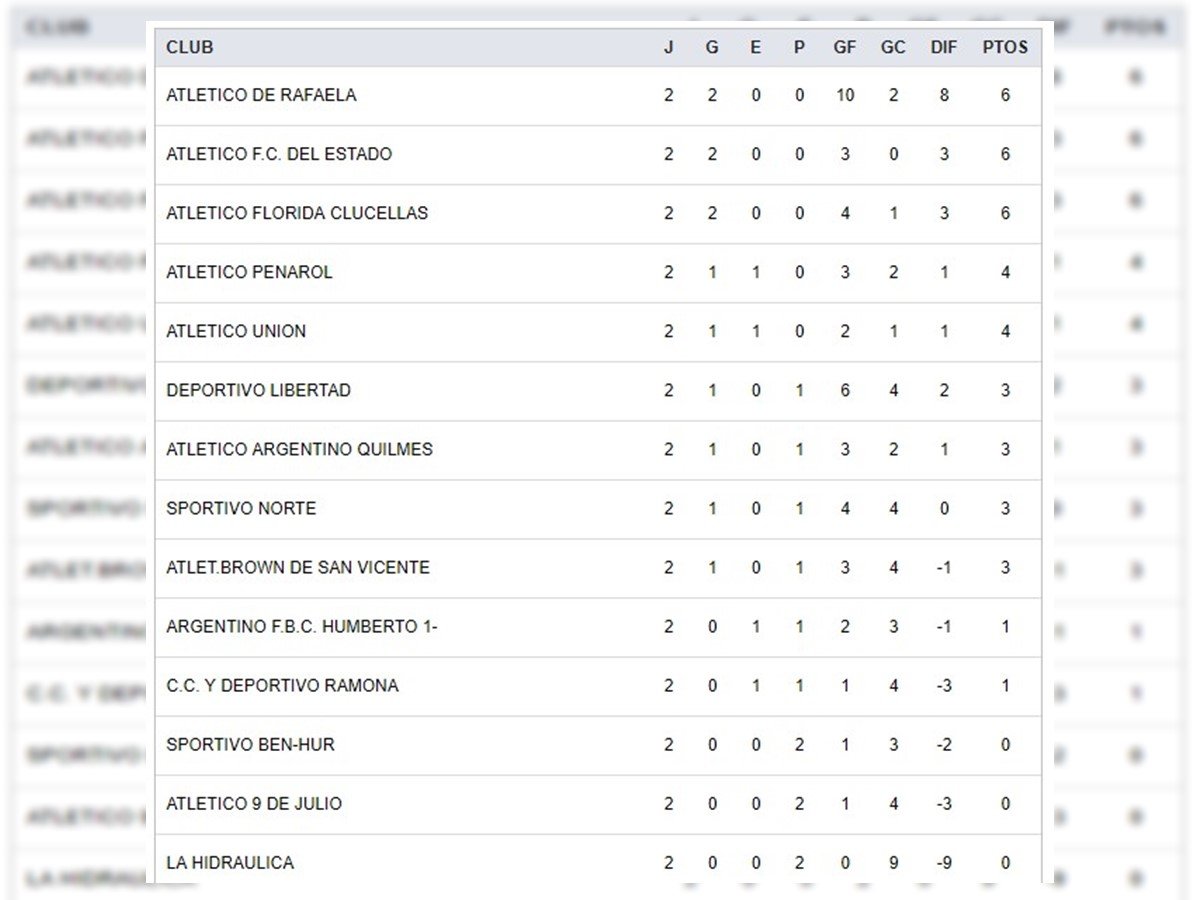Open the DEPORTIVO LIBERTAD club entry

(258, 390)
